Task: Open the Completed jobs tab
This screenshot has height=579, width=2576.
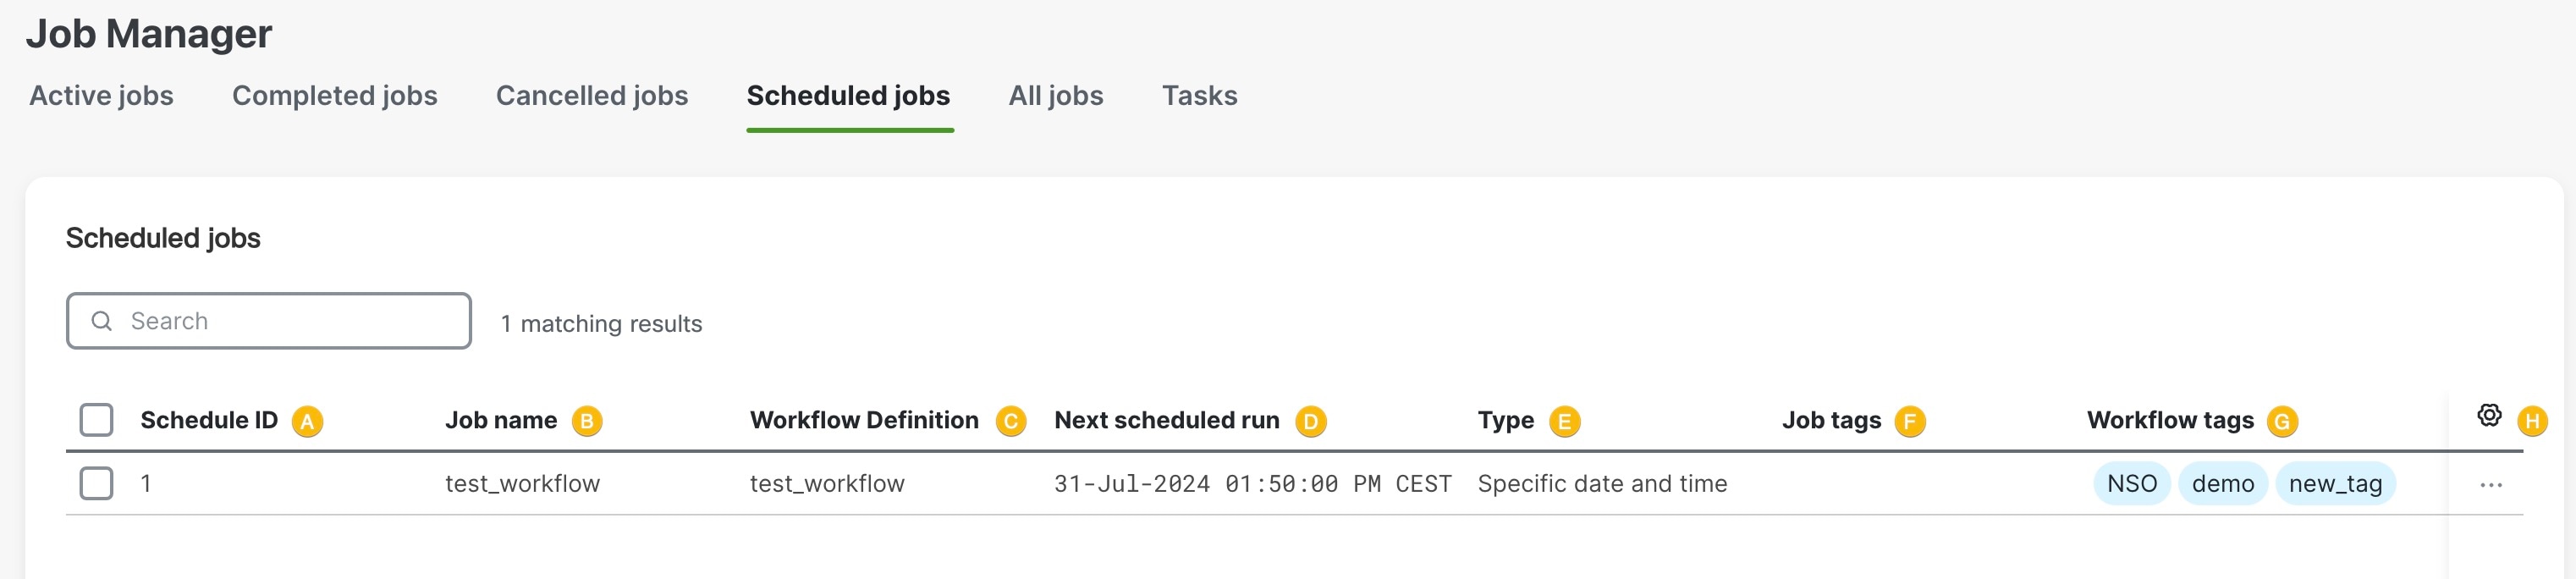Action: pyautogui.click(x=335, y=95)
